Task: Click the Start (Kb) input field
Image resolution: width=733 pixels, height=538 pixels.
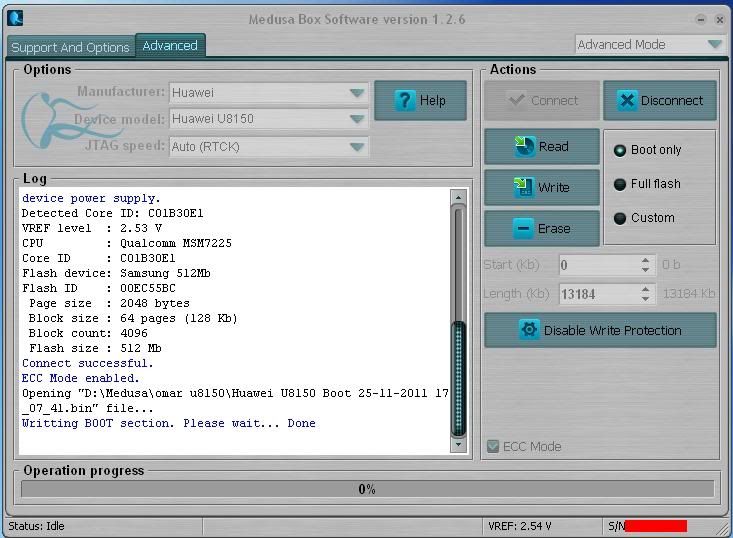Action: (600, 265)
